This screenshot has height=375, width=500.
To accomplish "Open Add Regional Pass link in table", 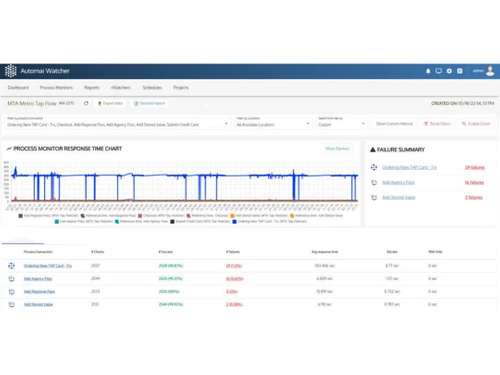I will pos(39,292).
